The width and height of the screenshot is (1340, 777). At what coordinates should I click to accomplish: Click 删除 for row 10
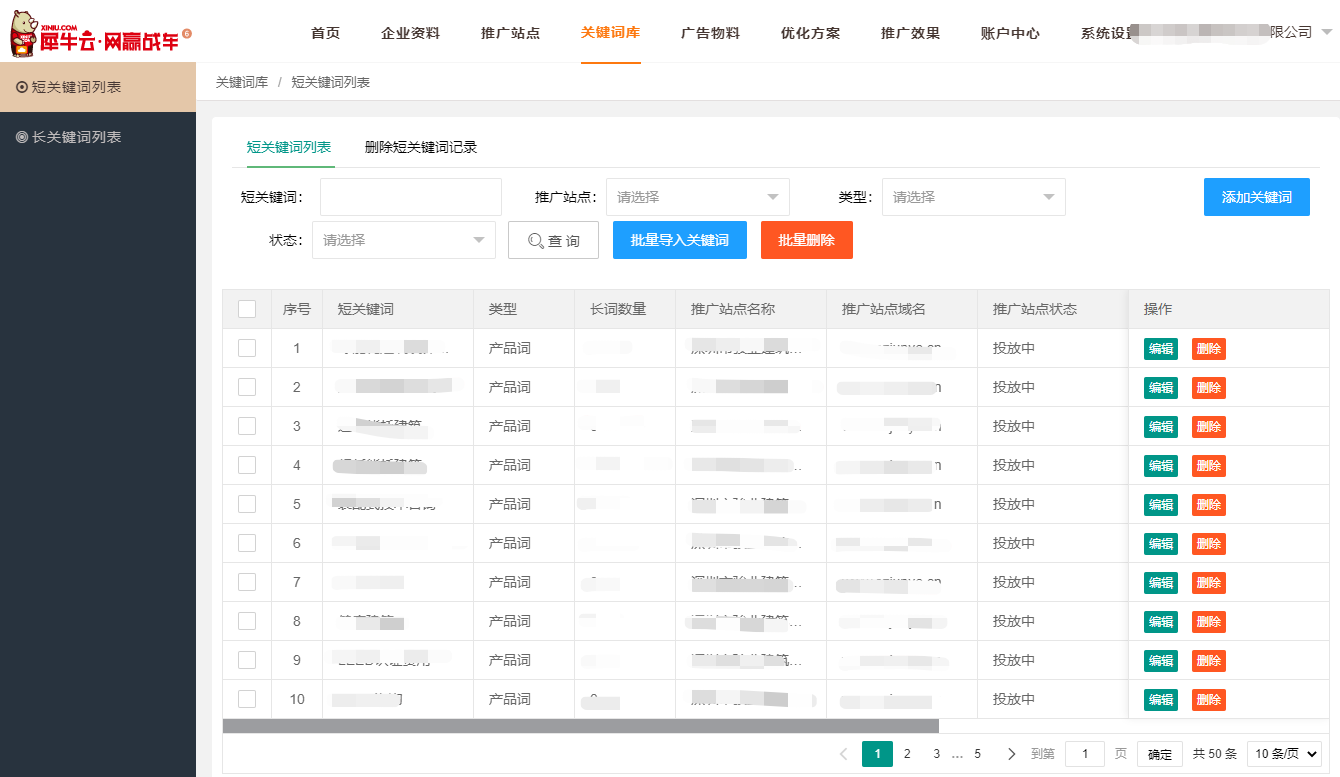[1209, 700]
